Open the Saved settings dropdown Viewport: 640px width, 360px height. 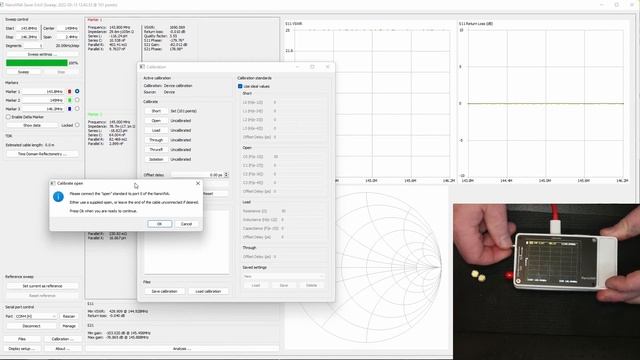[284, 276]
